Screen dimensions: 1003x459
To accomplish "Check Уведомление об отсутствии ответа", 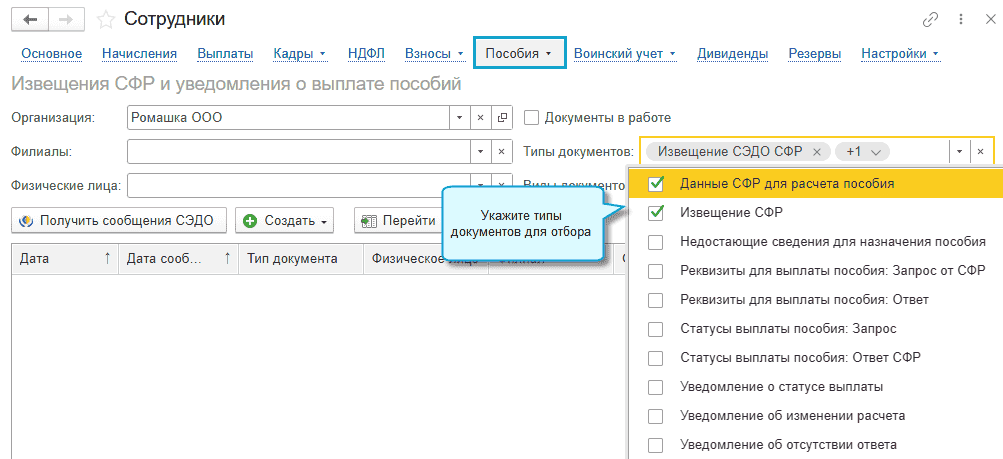I will [x=656, y=446].
